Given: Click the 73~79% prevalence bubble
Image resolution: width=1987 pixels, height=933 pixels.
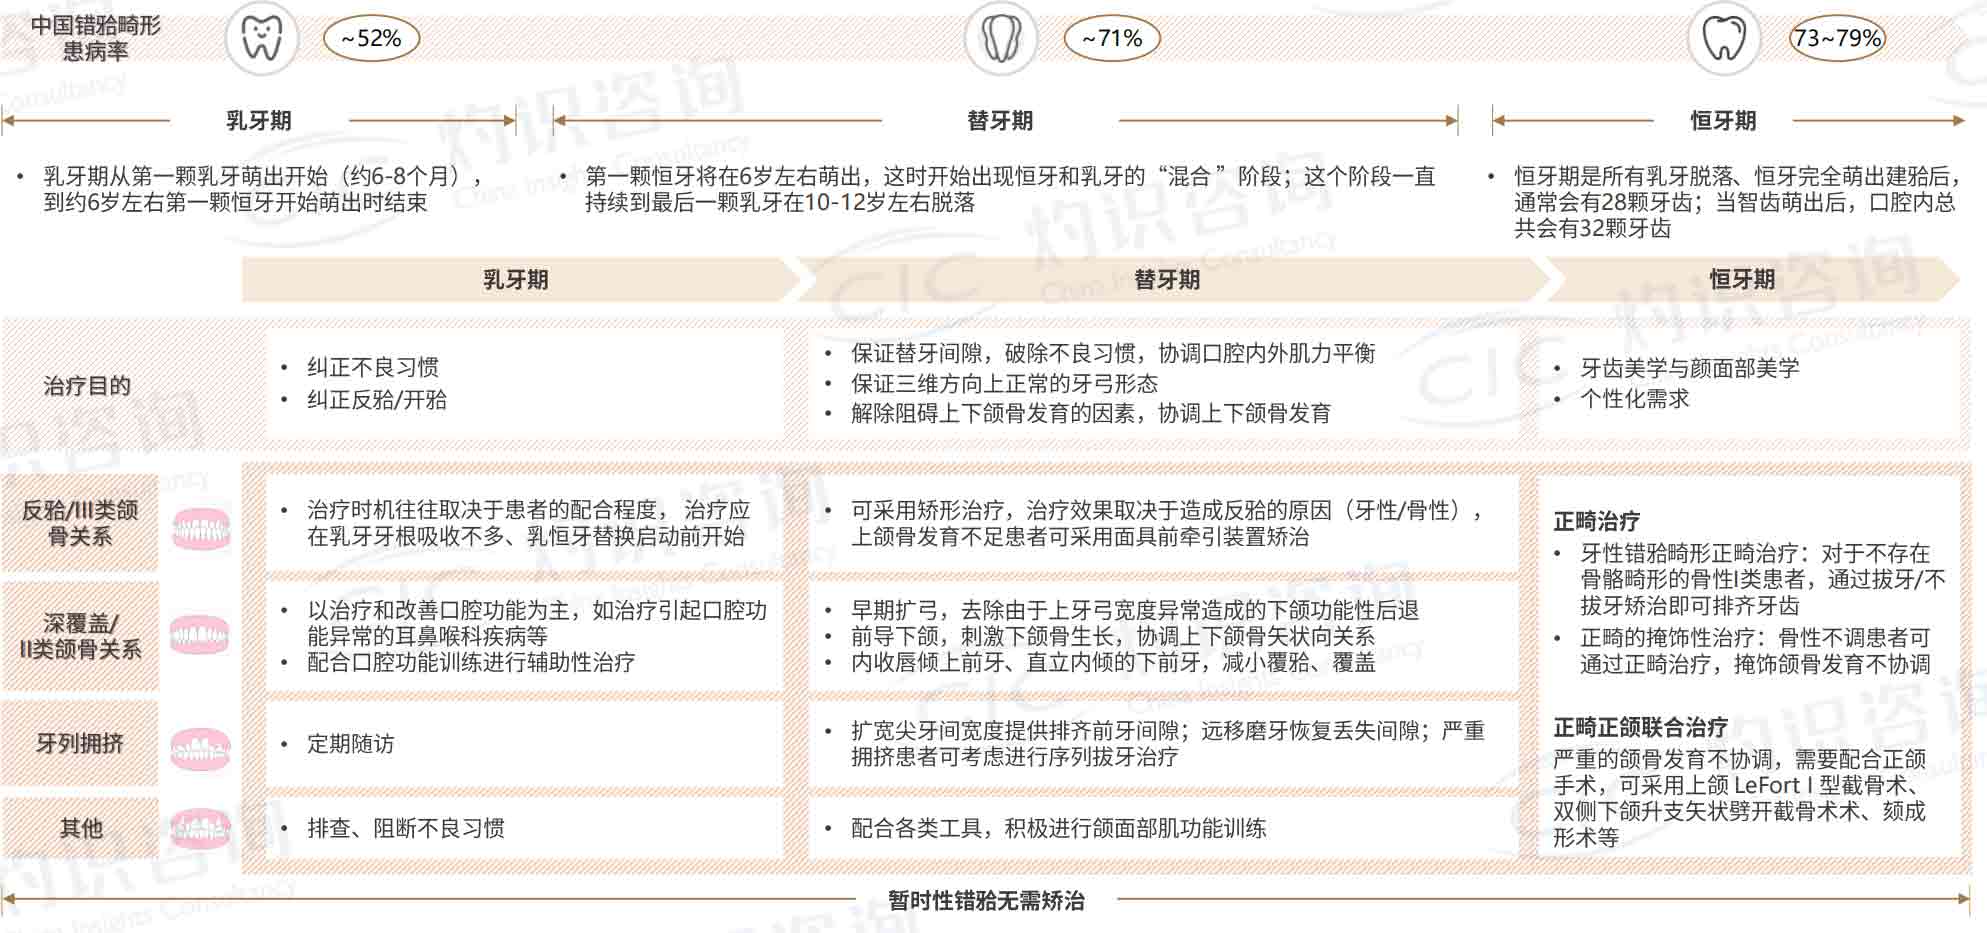Looking at the screenshot, I should pyautogui.click(x=1837, y=38).
